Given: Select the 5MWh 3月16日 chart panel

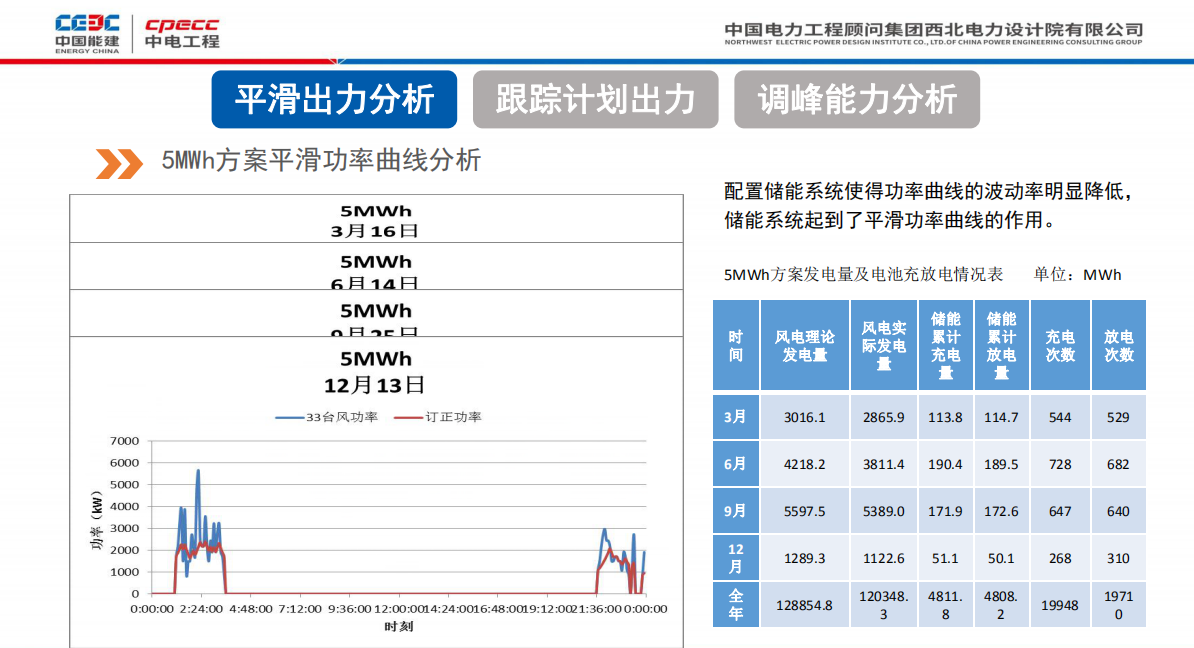Looking at the screenshot, I should (375, 220).
